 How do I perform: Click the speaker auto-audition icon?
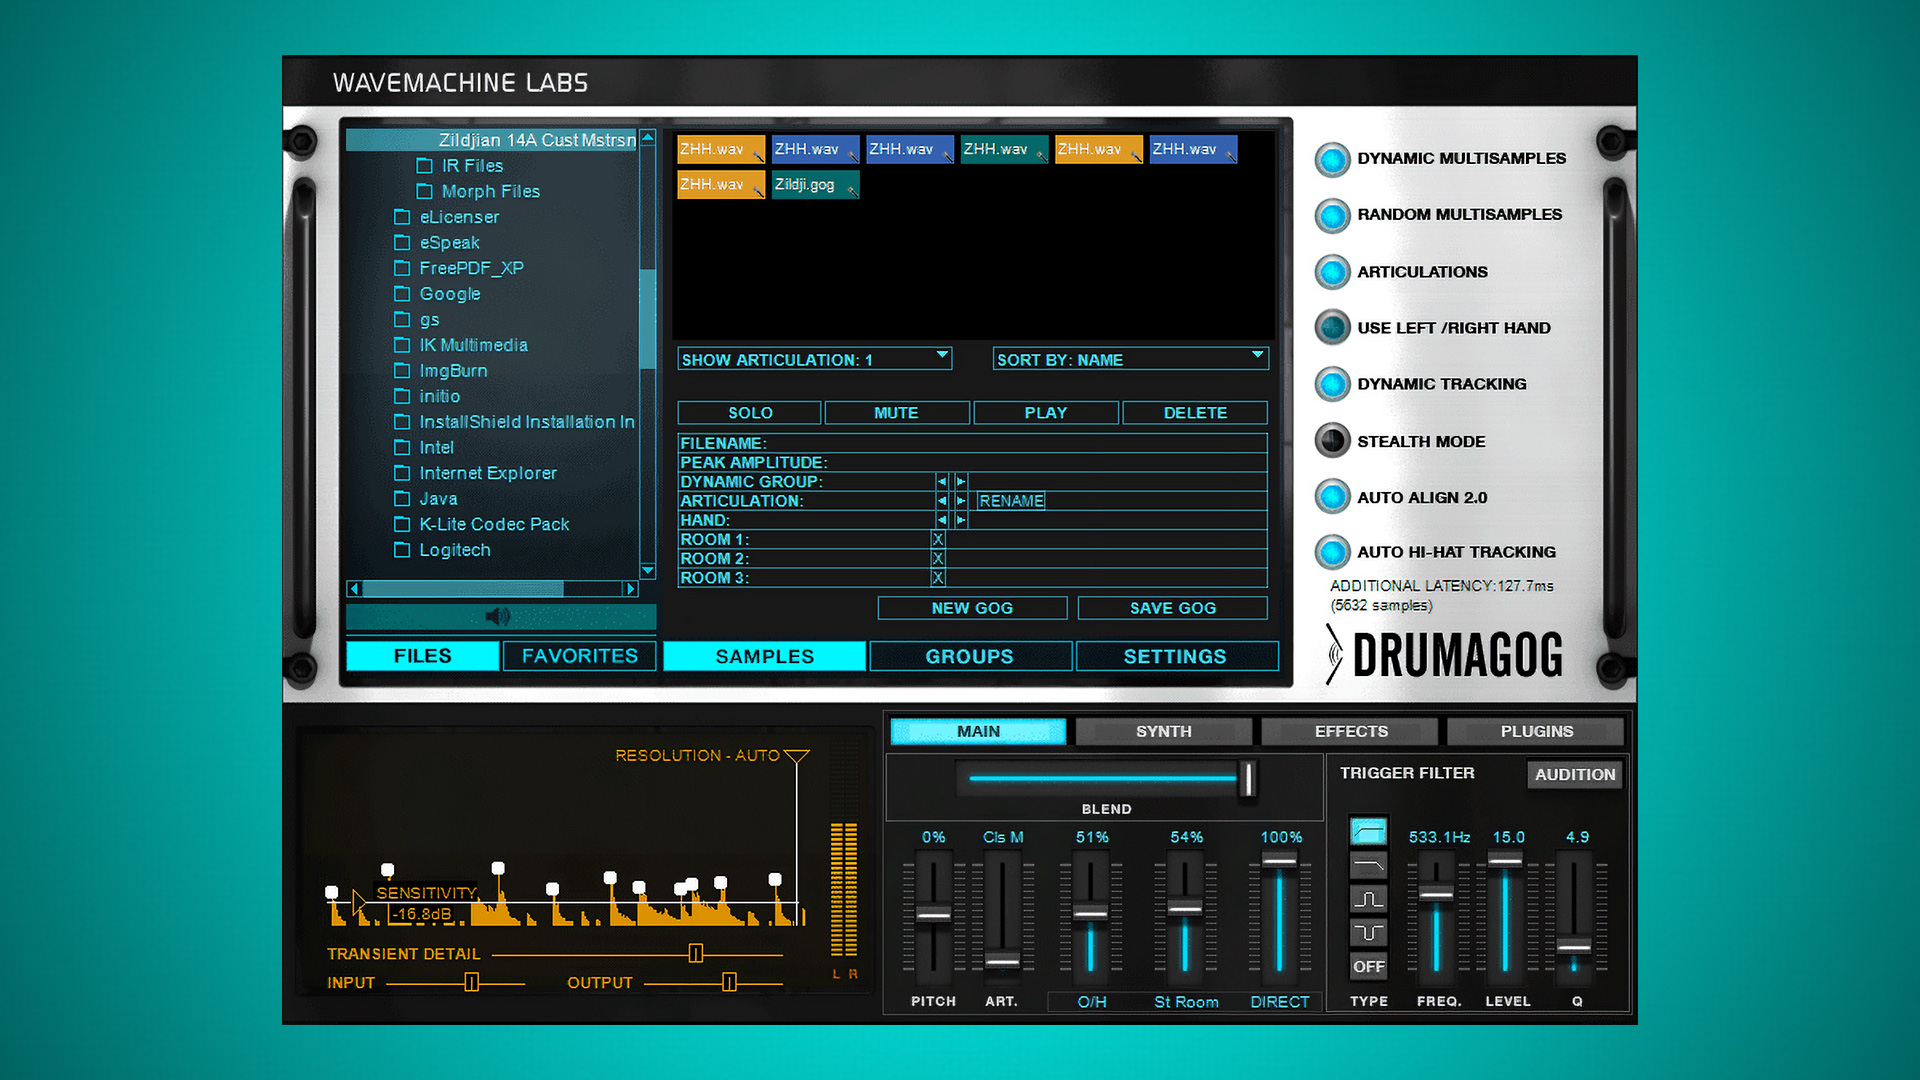(498, 617)
